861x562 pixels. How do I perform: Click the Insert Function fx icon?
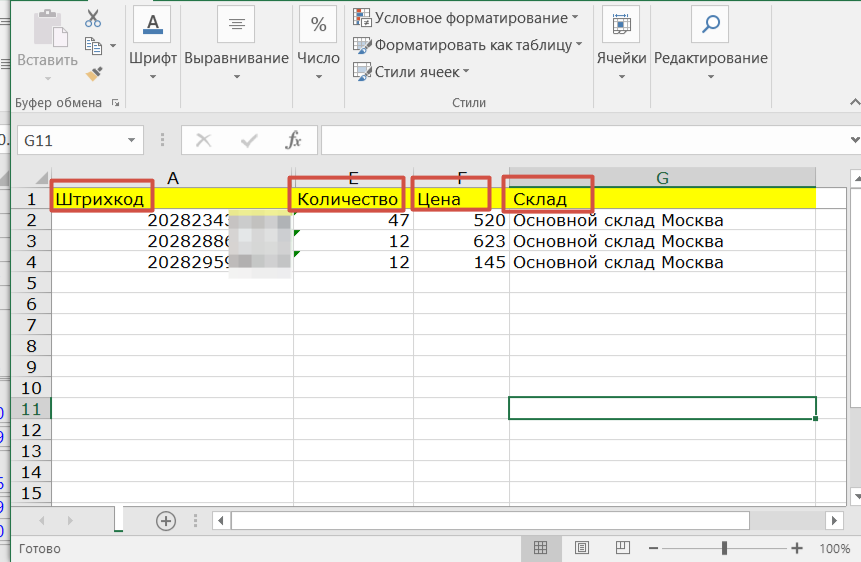pos(293,140)
